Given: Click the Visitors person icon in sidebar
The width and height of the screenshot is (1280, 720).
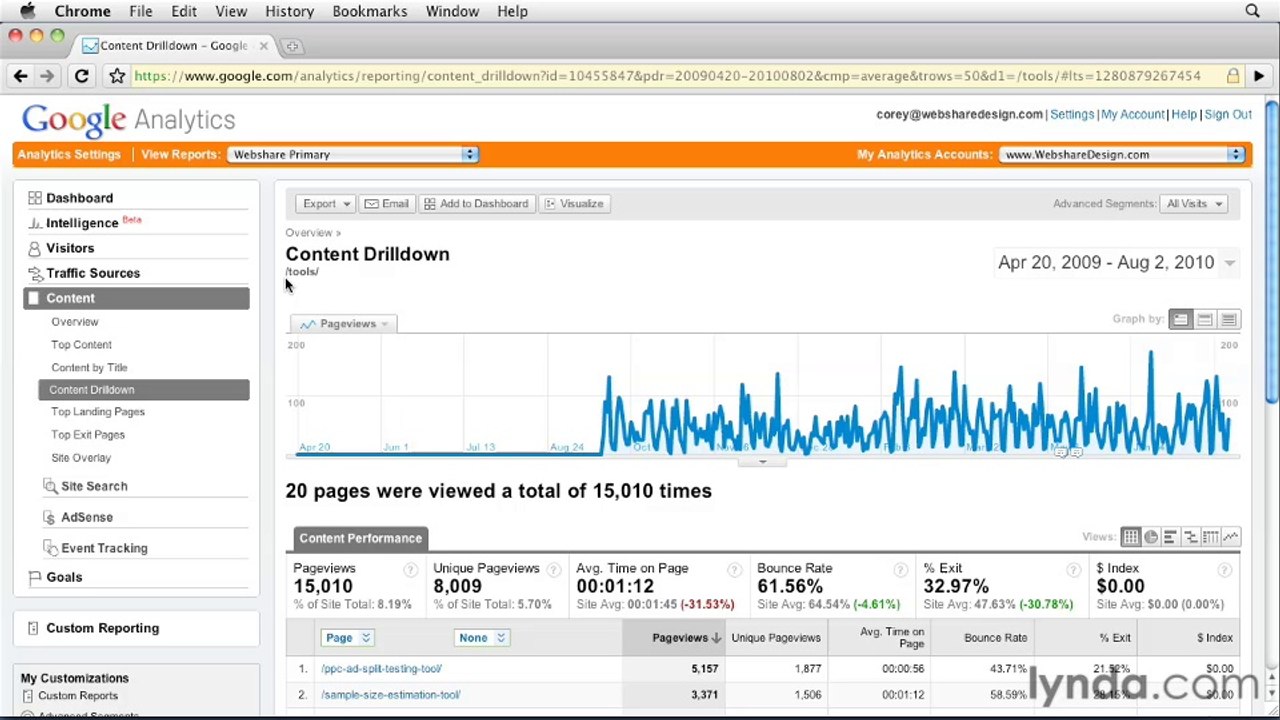Looking at the screenshot, I should (35, 248).
